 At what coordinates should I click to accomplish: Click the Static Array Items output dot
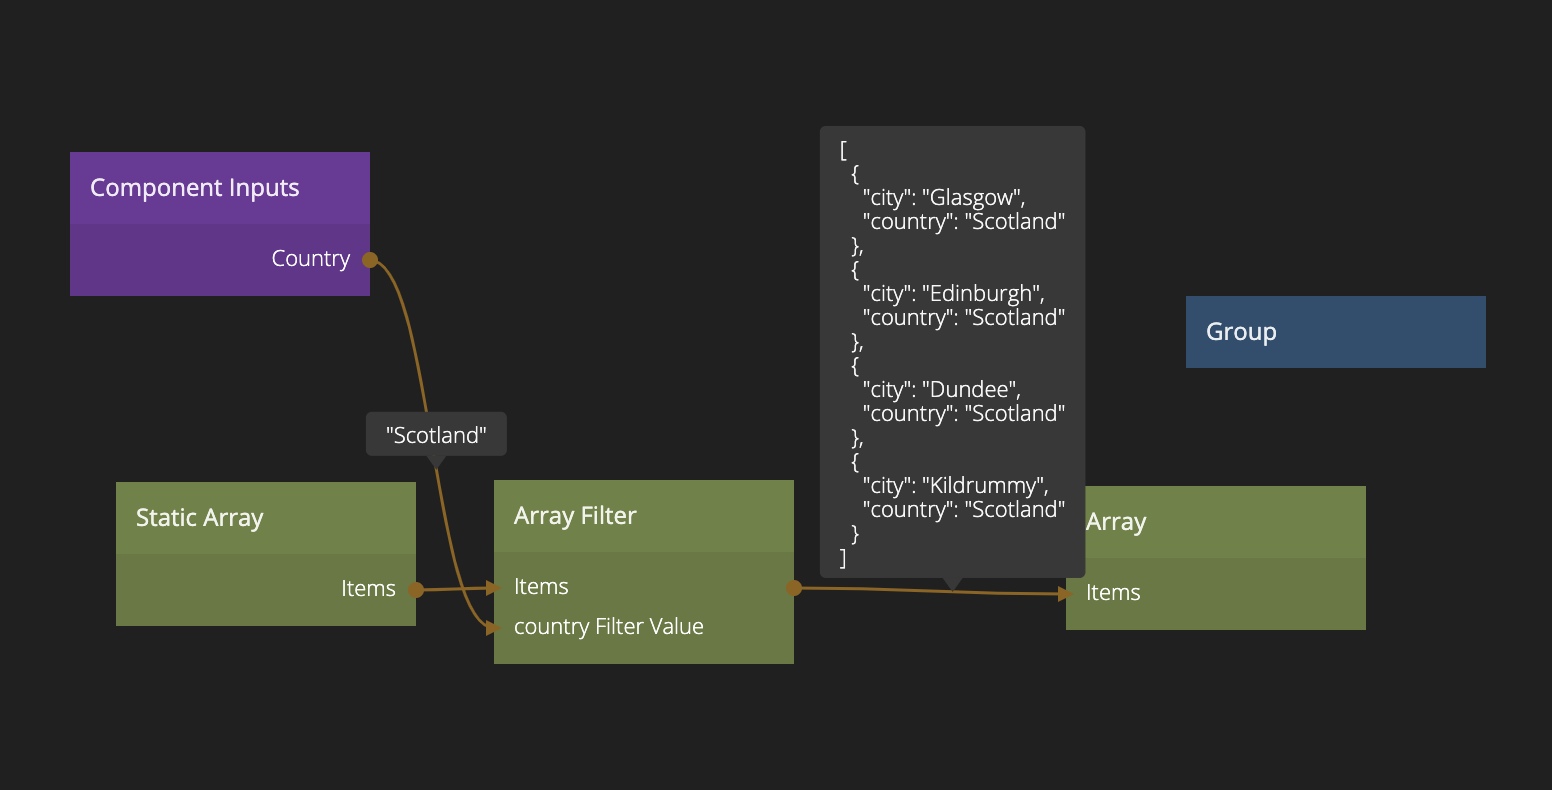point(416,590)
